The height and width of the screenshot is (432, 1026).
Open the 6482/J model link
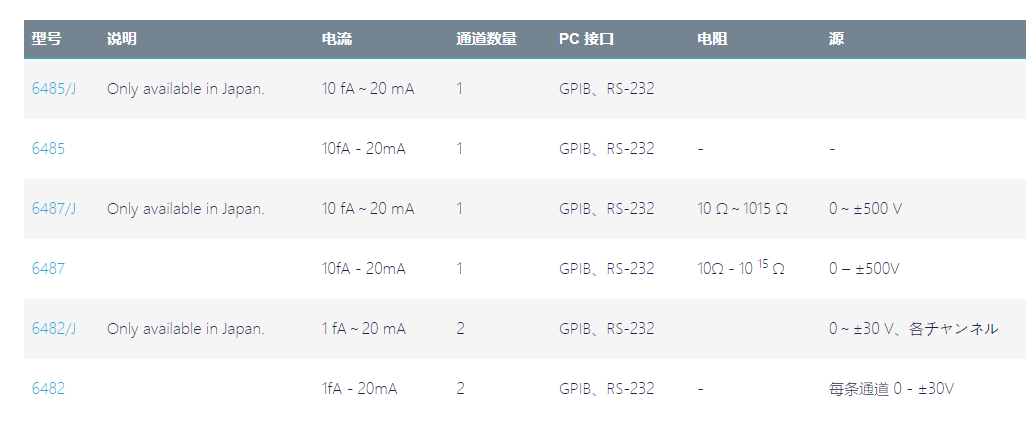(54, 329)
